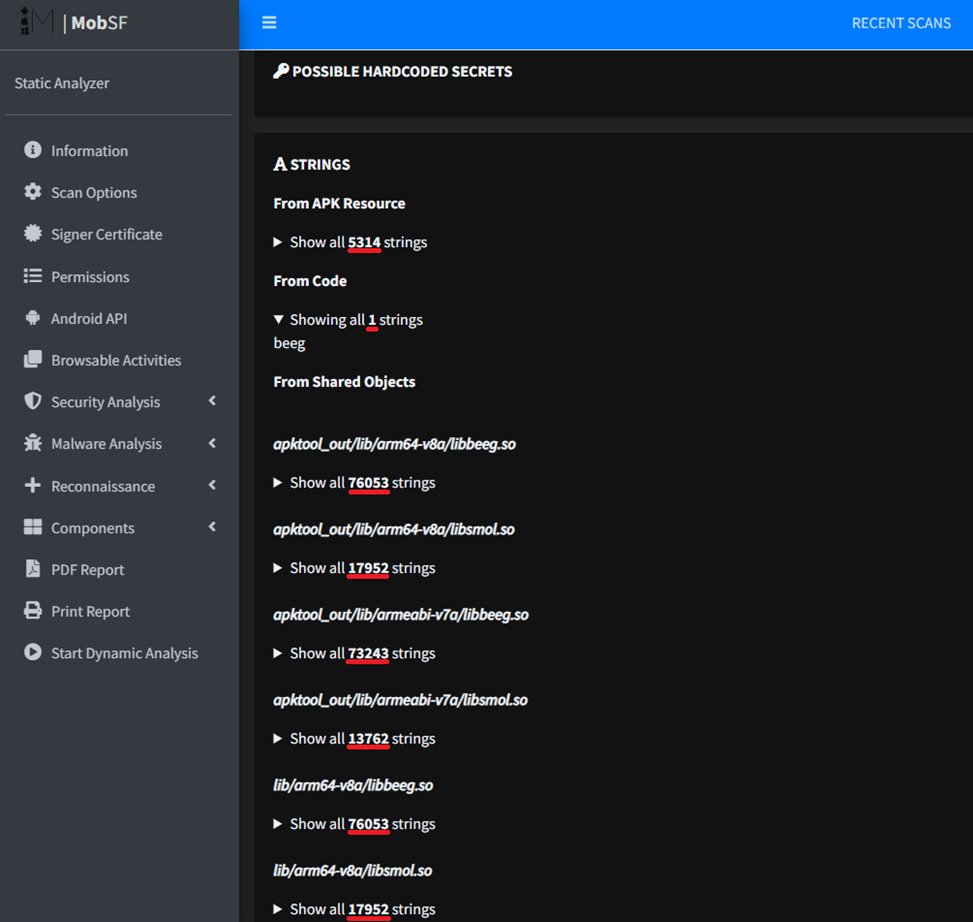
Task: Click the Scan Options gear icon
Action: pyautogui.click(x=33, y=192)
